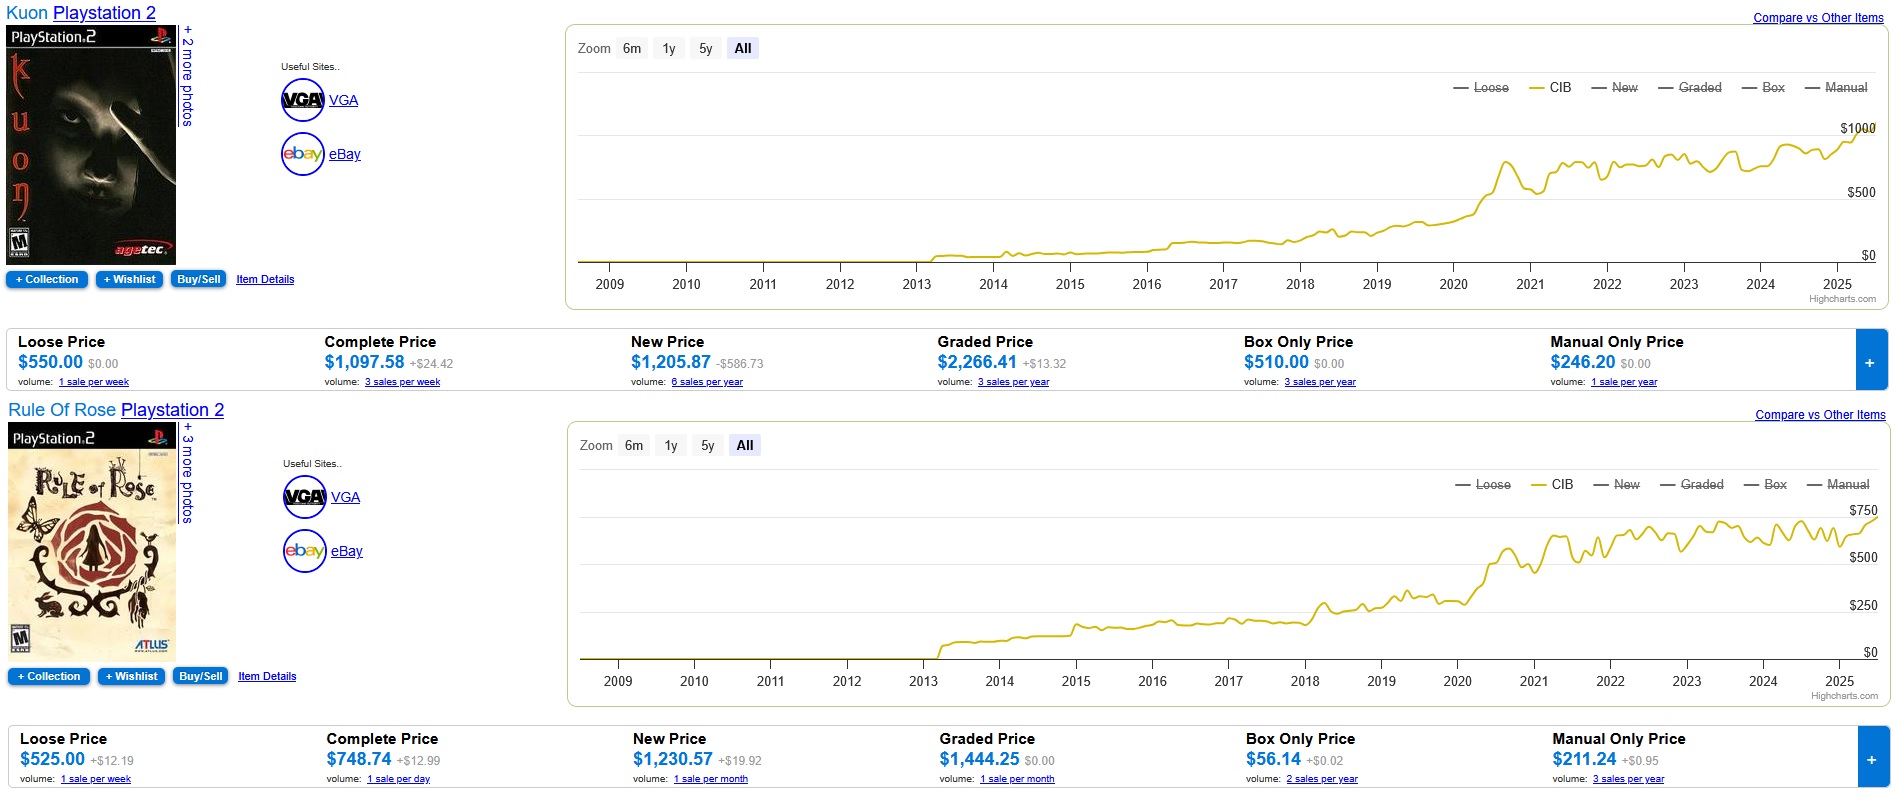This screenshot has height=801, width=1899.
Task: Open Kuon new volume 6 sales per year
Action: pyautogui.click(x=707, y=382)
